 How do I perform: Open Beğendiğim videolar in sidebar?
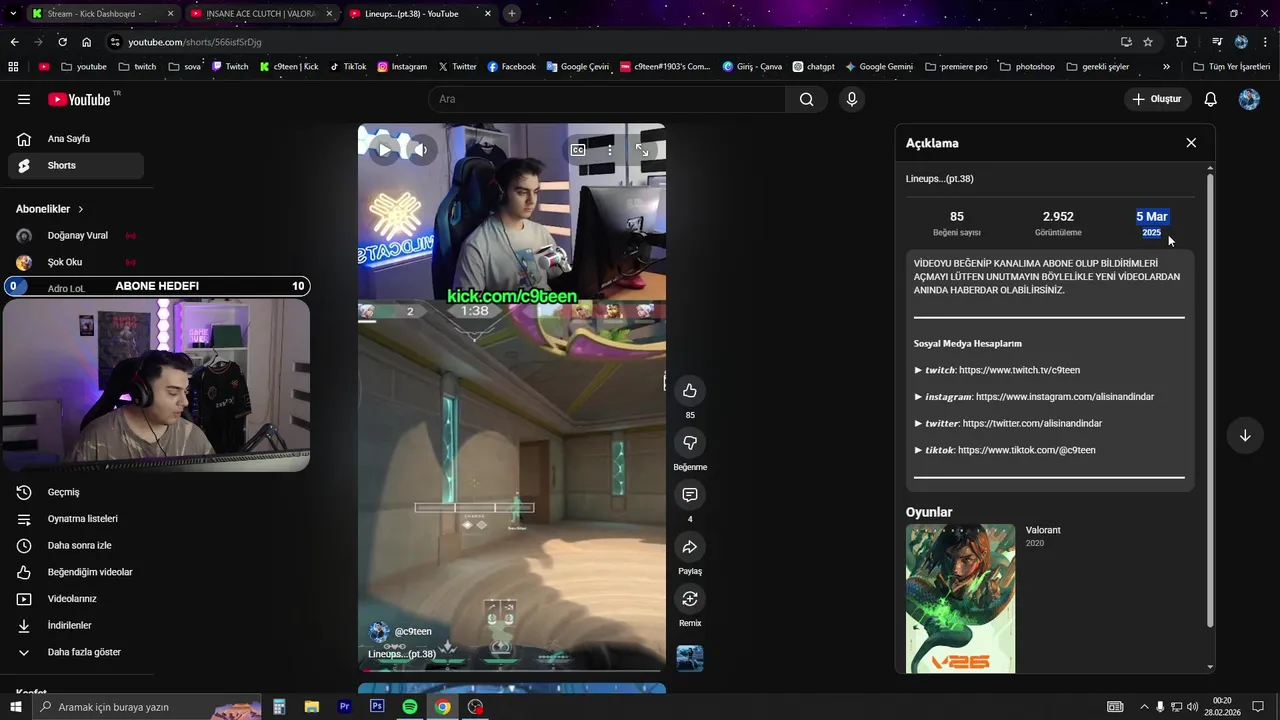[75, 572]
